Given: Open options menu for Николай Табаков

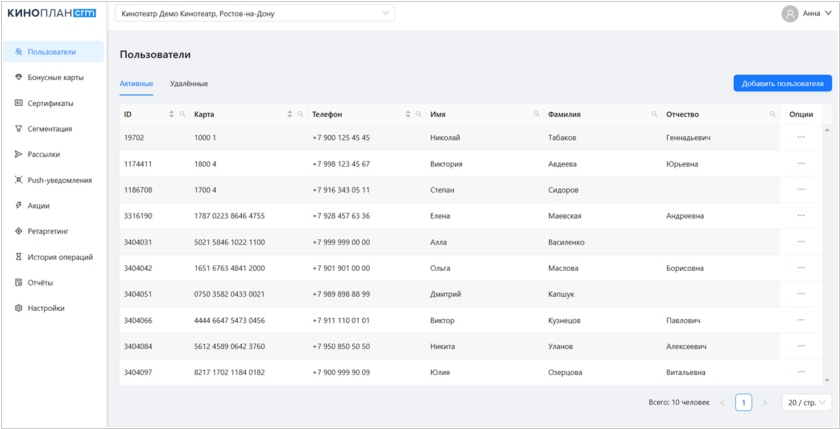Looking at the screenshot, I should (801, 137).
